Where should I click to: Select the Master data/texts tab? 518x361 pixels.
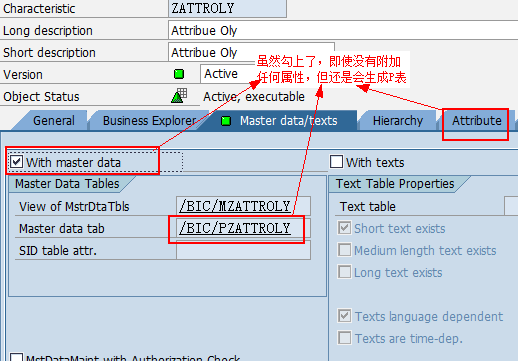point(280,121)
